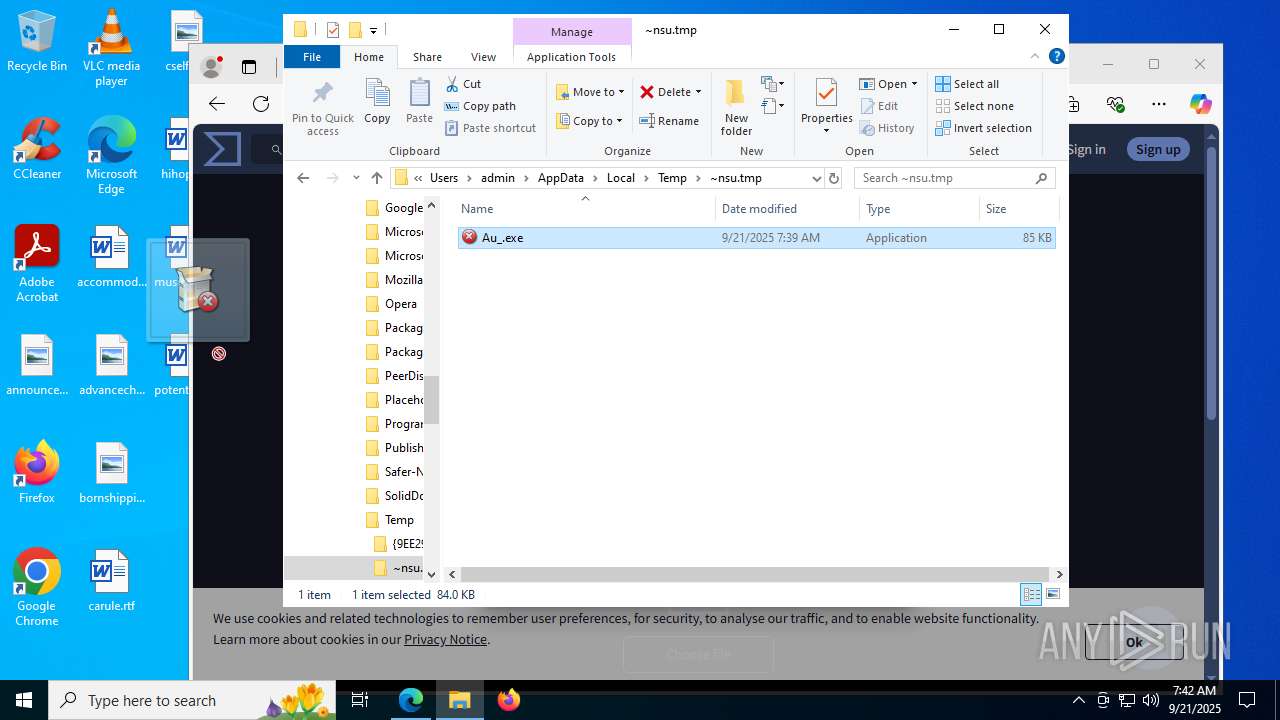Open VLC media player desktop icon
Screen dimensions: 1280x720
tap(111, 48)
